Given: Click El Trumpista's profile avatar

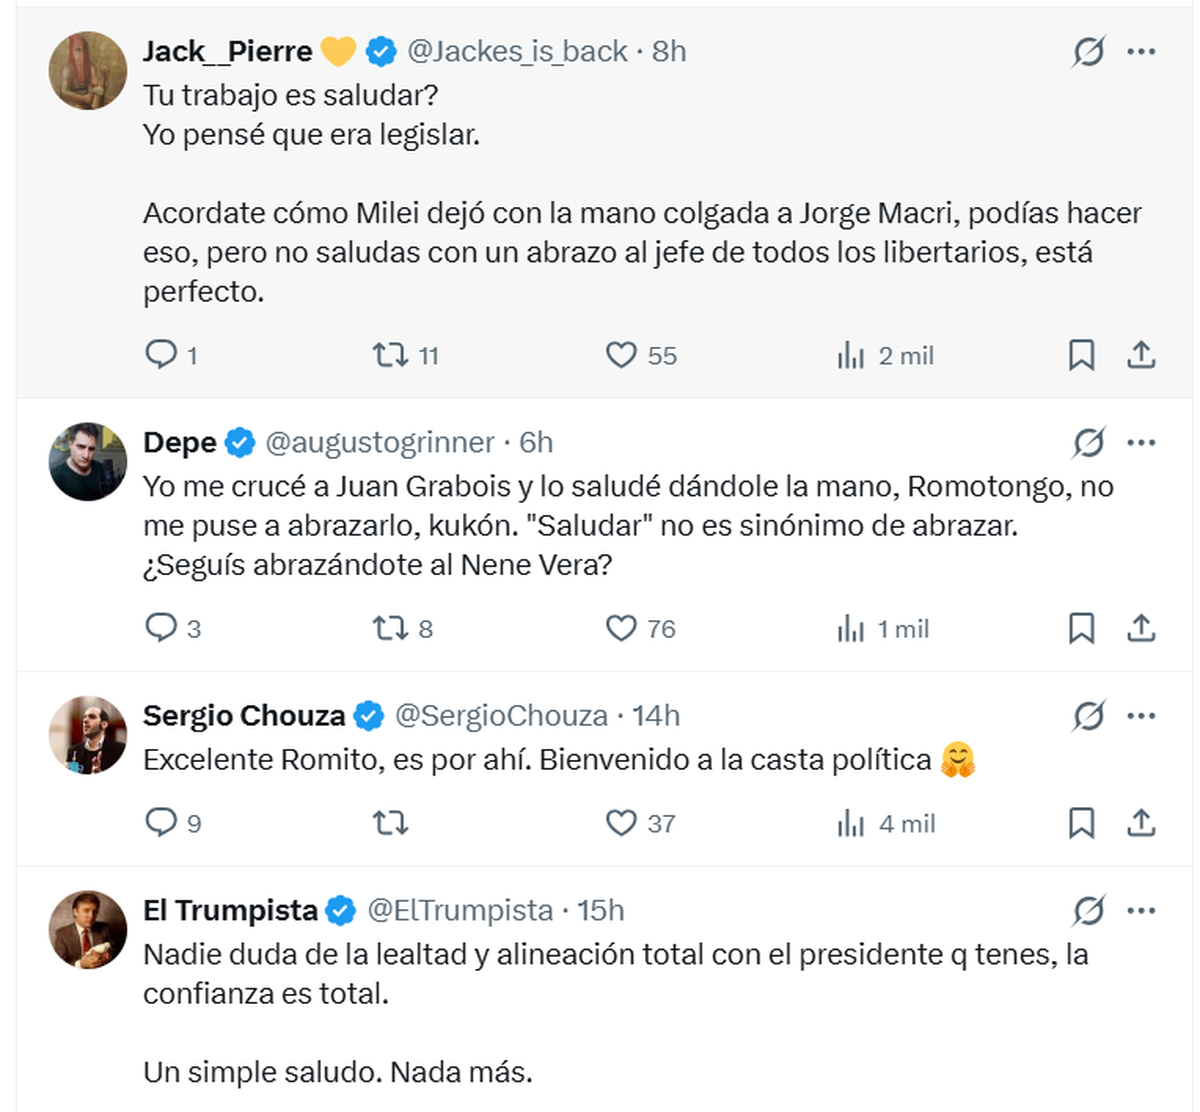Looking at the screenshot, I should [x=88, y=929].
